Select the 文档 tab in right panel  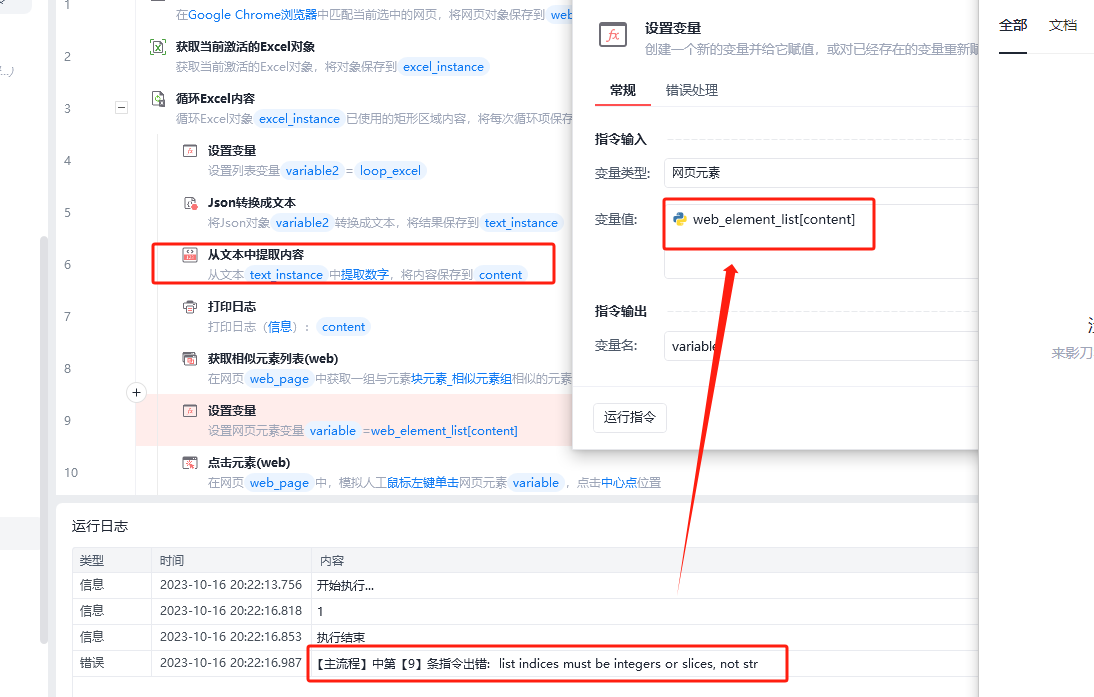pos(1063,26)
